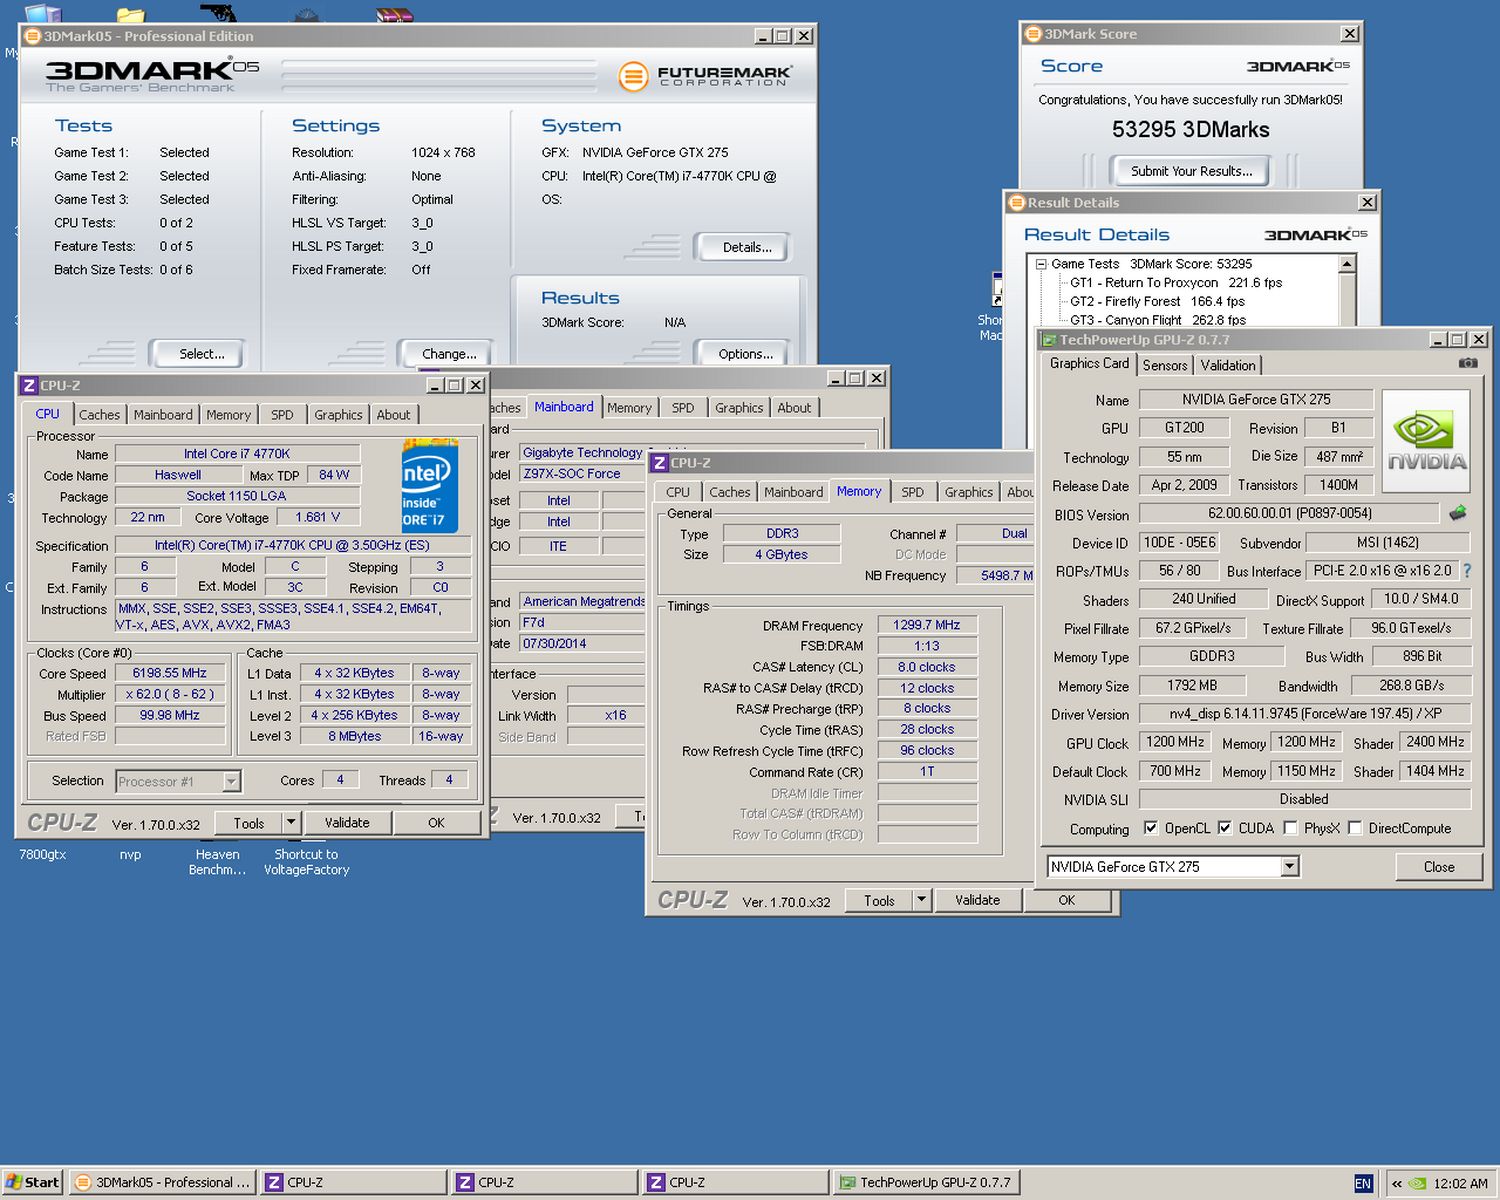Click the 7800gtx desktop shortcut
Image resolution: width=1500 pixels, height=1200 pixels.
coord(43,855)
